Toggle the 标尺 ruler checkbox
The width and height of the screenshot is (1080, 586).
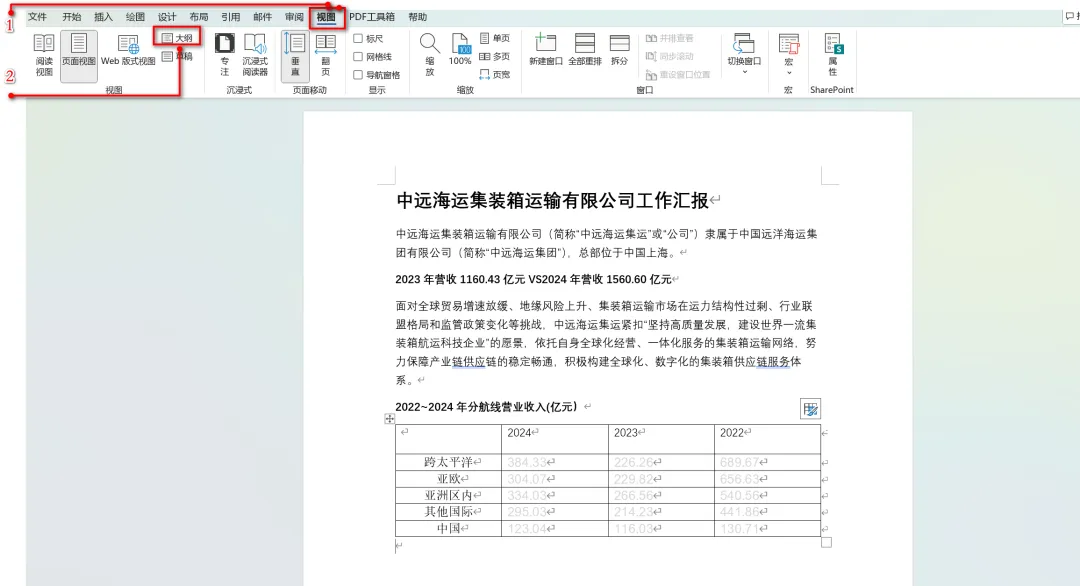pyautogui.click(x=357, y=39)
